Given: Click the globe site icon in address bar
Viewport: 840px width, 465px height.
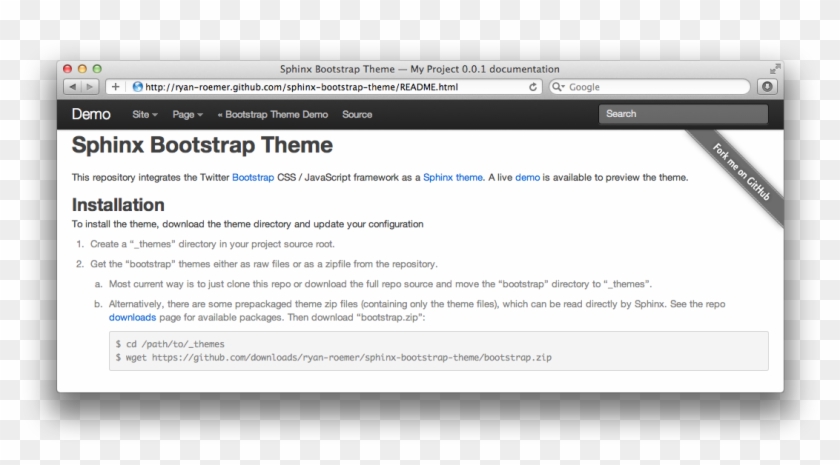Looking at the screenshot, I should pos(137,87).
